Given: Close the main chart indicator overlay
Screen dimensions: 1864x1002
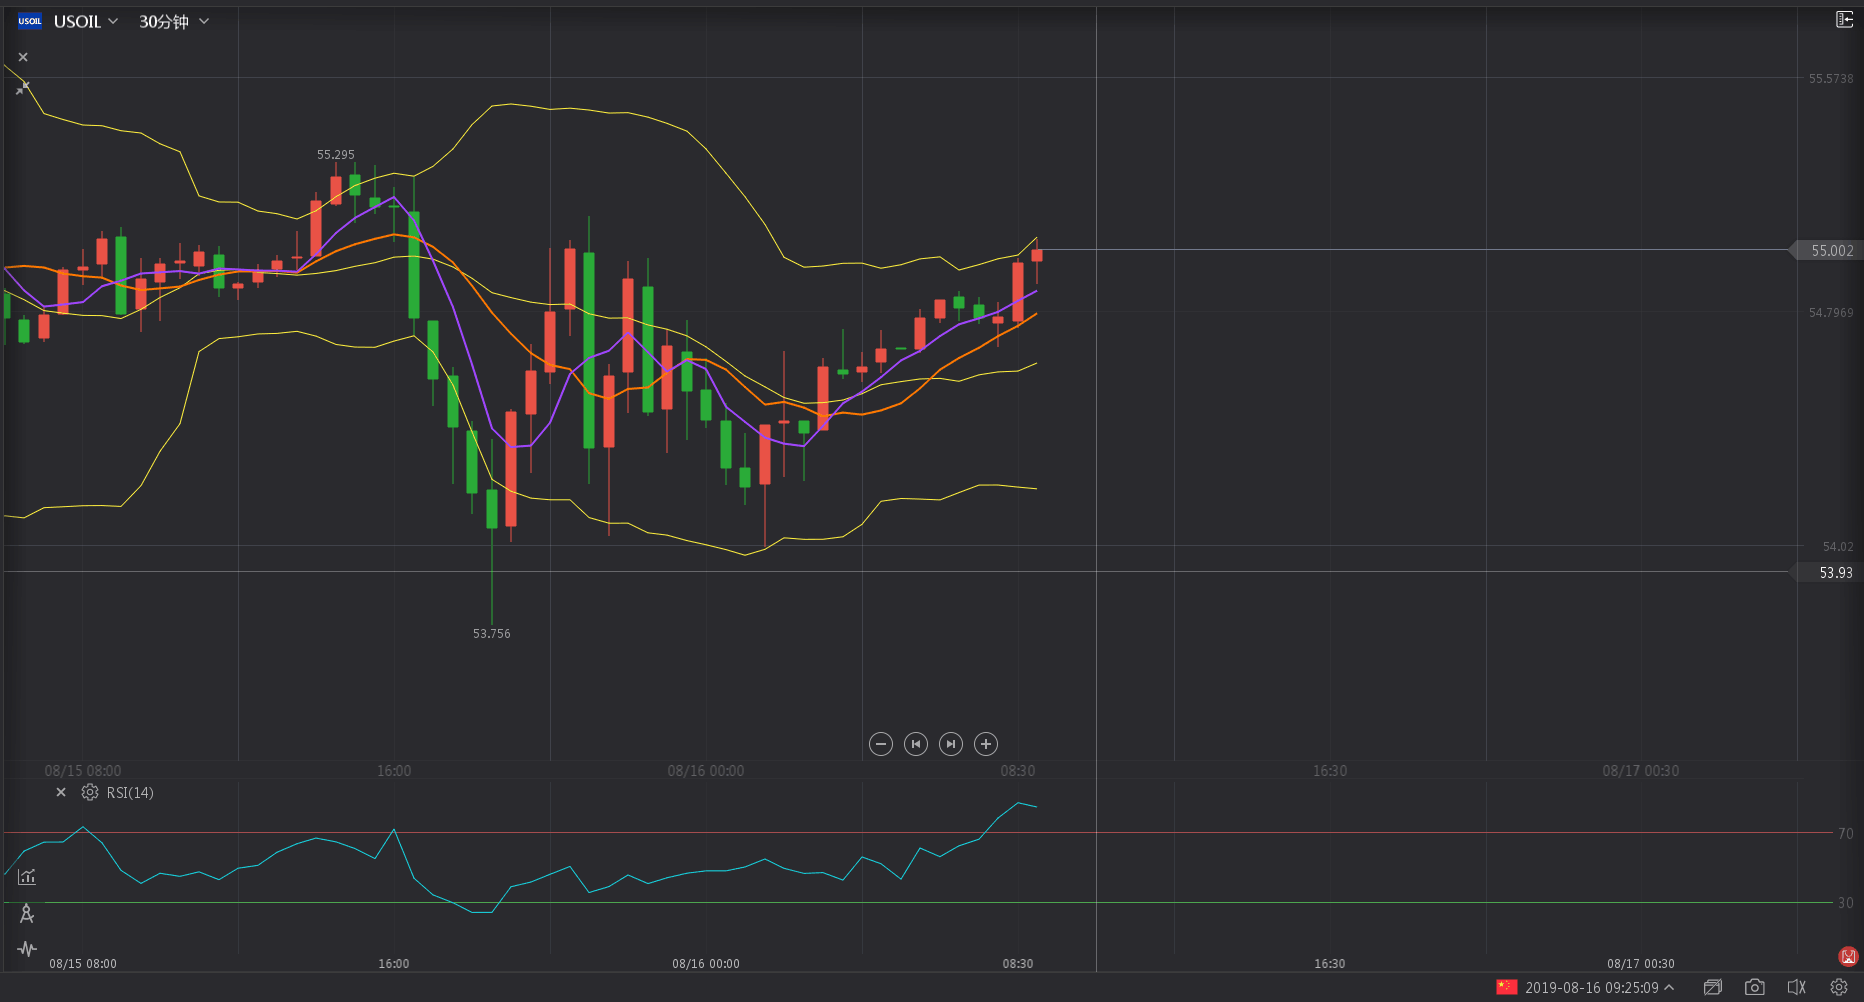Looking at the screenshot, I should pos(23,57).
